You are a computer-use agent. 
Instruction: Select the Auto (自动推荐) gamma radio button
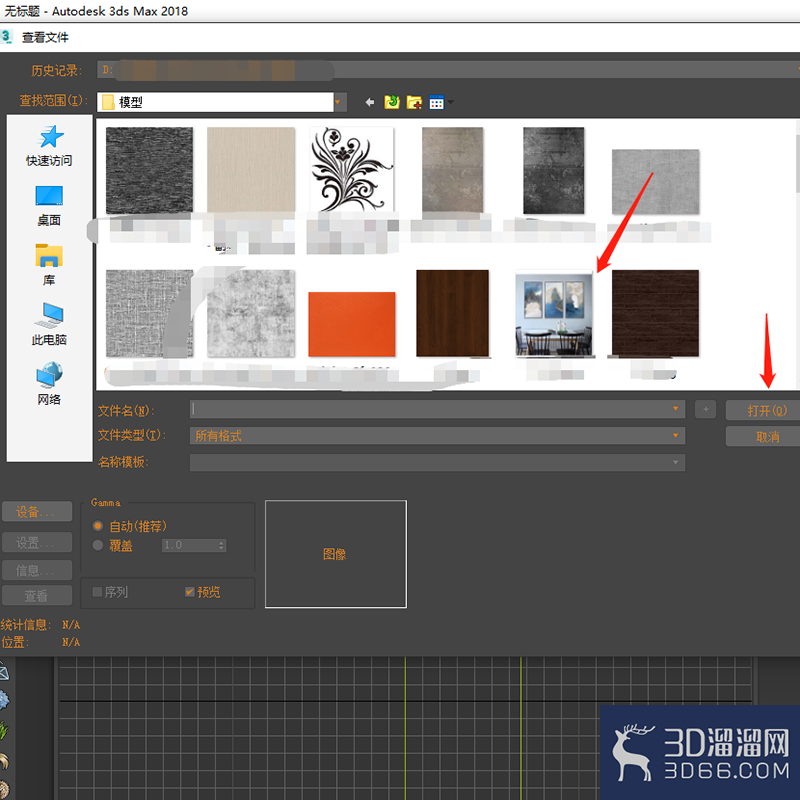pos(98,526)
